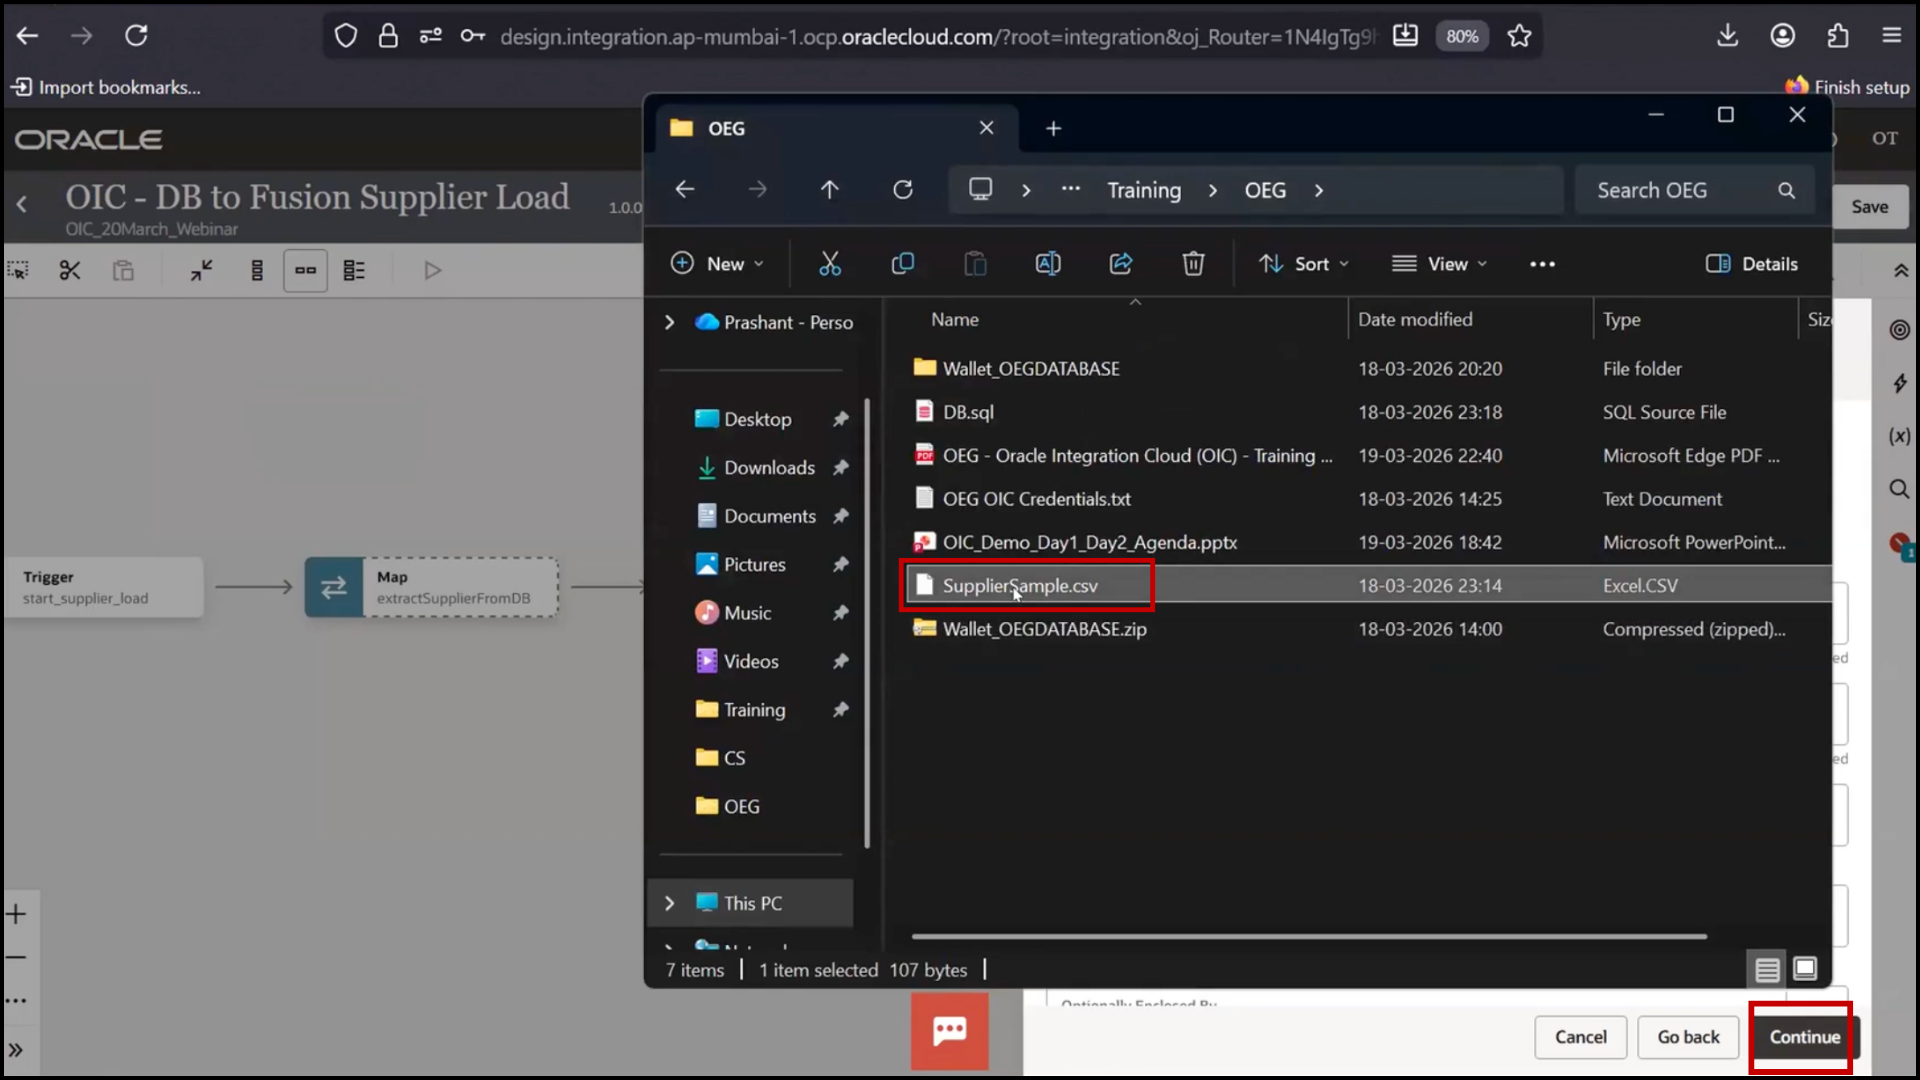Viewport: 1920px width, 1080px height.
Task: Open Pictures in quick access
Action: tap(754, 564)
